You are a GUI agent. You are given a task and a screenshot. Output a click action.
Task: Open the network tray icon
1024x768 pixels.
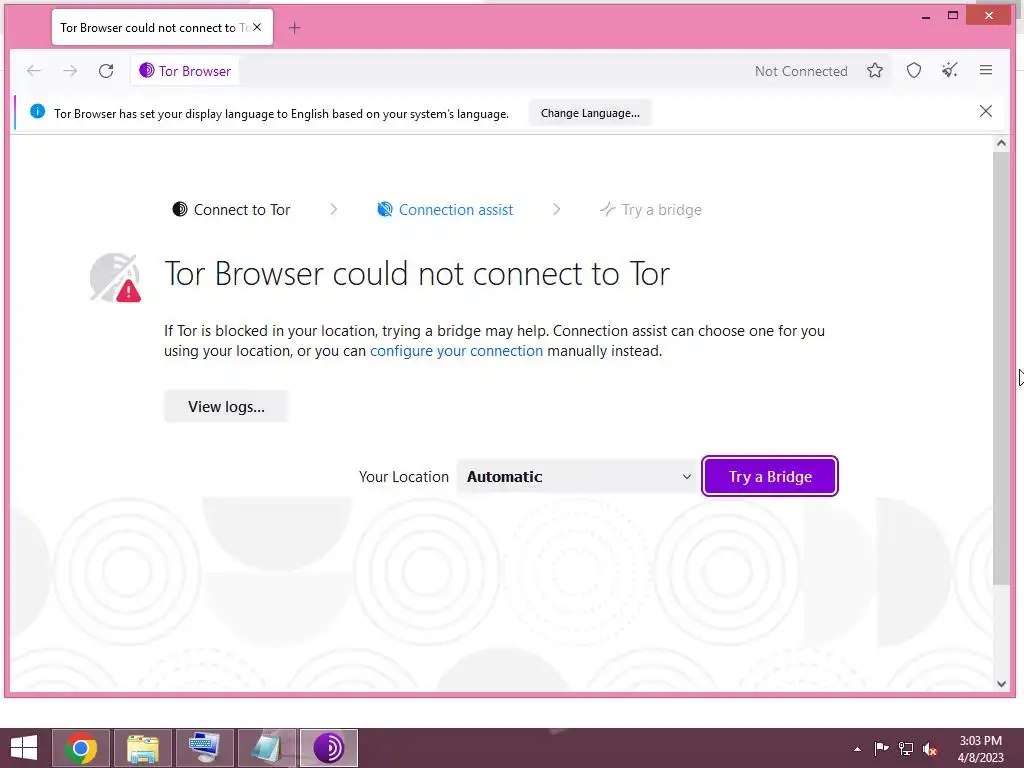tap(906, 748)
